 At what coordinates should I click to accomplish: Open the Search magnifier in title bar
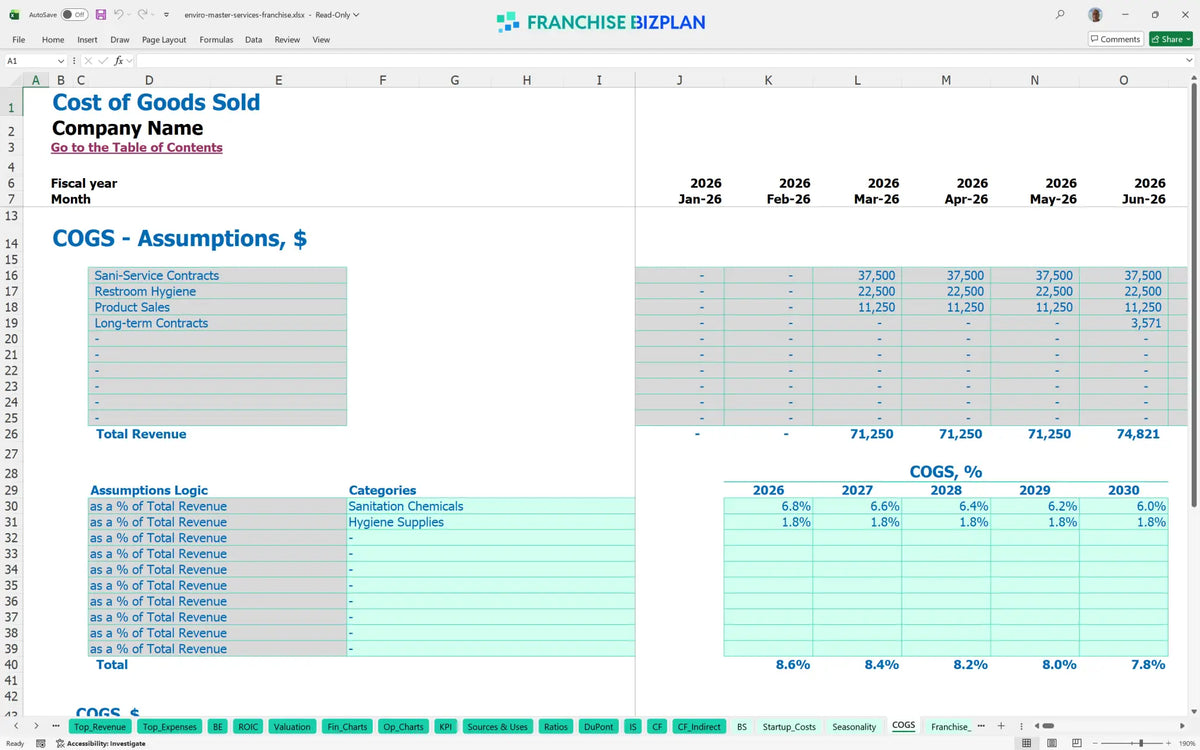[x=1060, y=15]
